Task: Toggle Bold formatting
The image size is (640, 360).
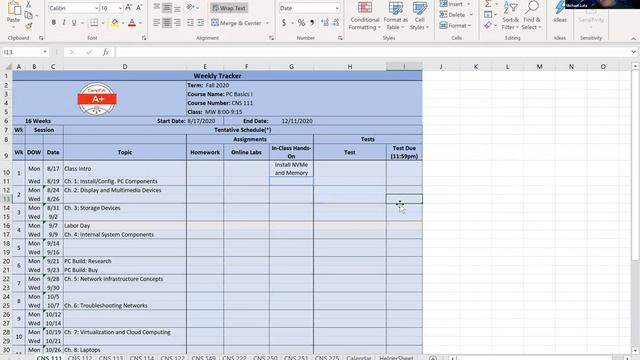Action: [53, 23]
